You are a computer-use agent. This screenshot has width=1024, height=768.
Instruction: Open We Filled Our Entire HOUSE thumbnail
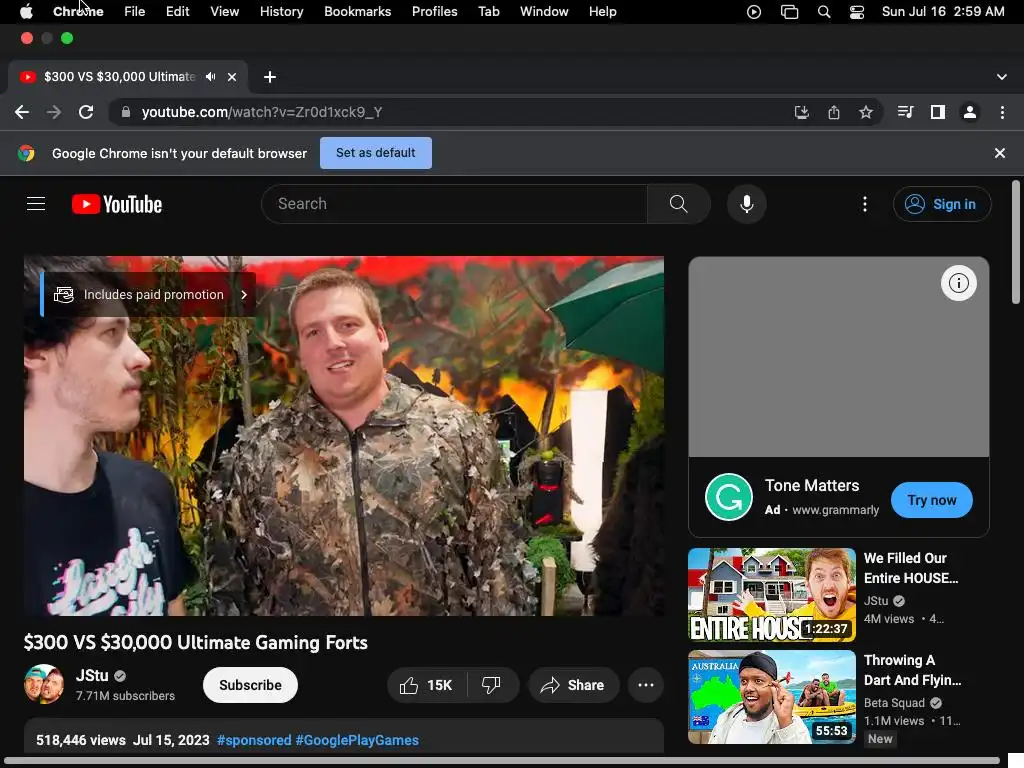pos(771,595)
